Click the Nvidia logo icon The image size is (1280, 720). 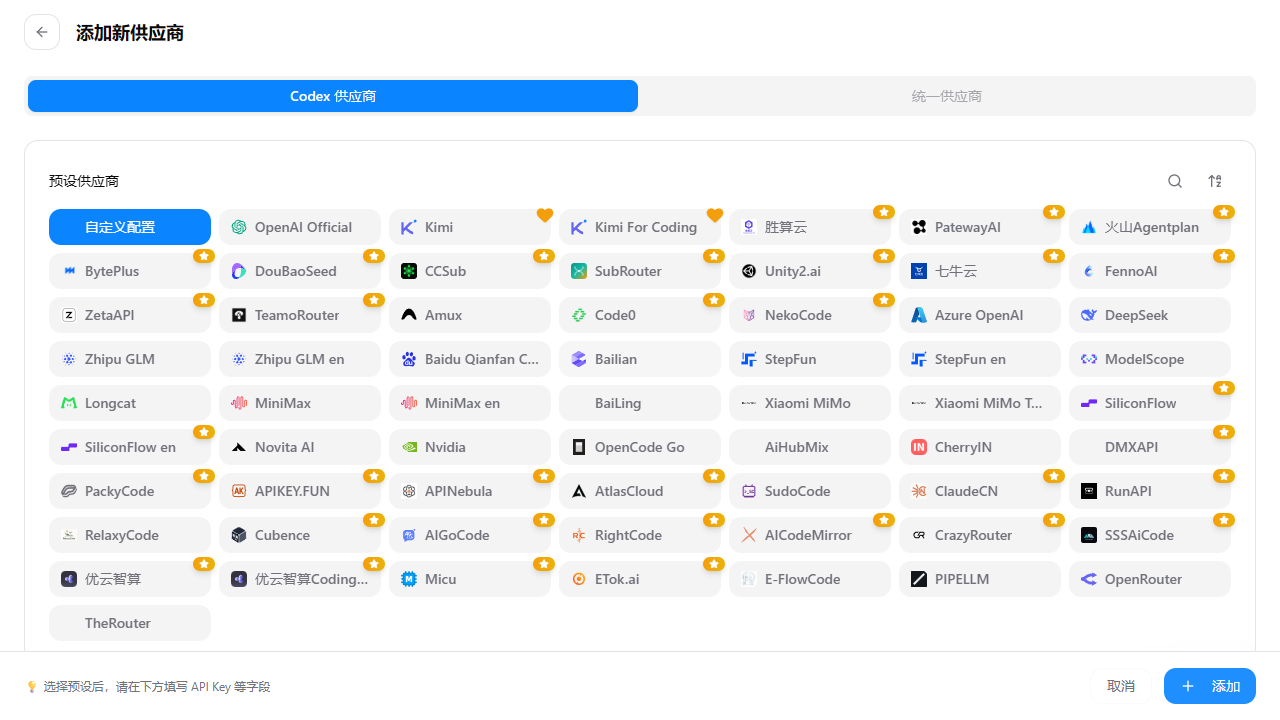(x=409, y=447)
